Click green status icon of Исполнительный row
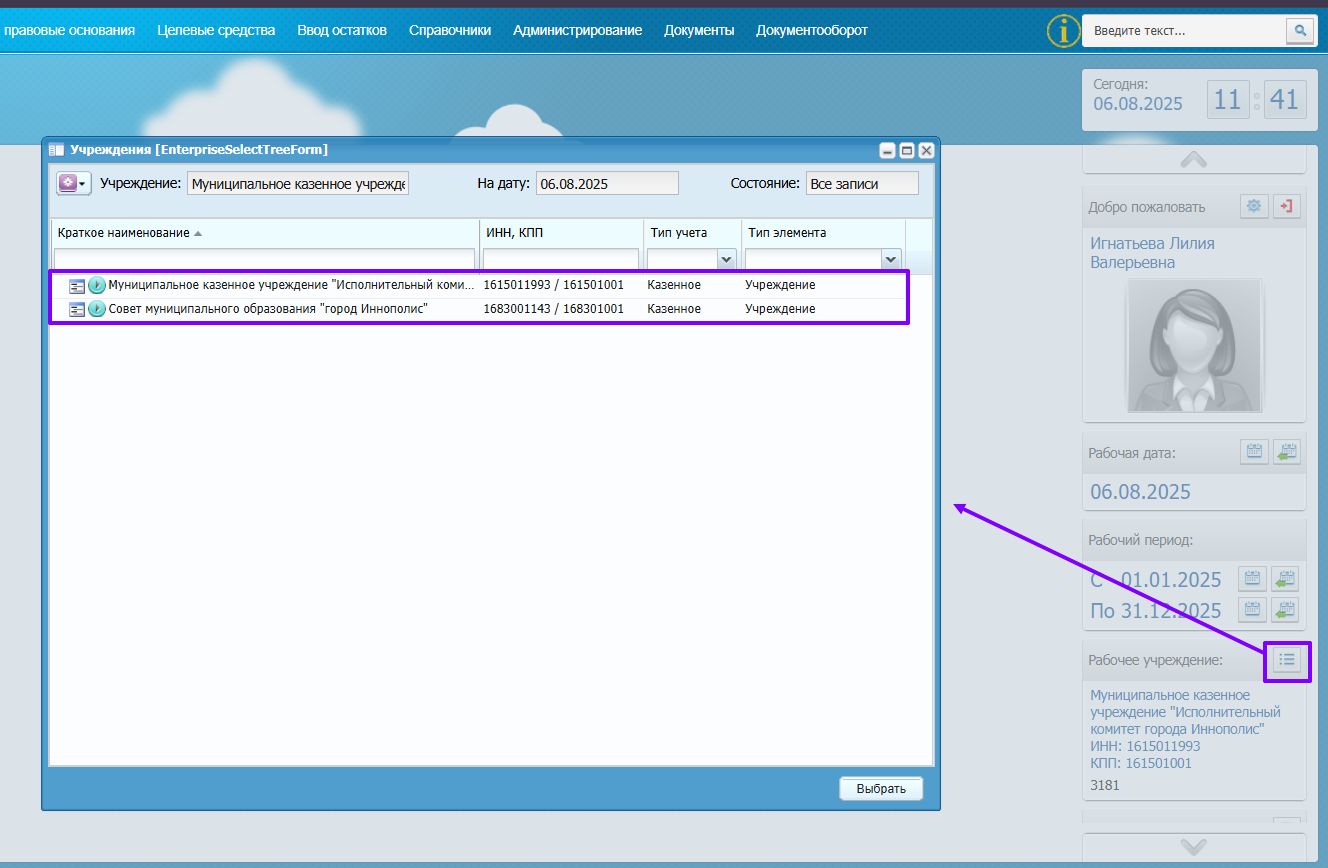Image resolution: width=1328 pixels, height=868 pixels. [x=97, y=285]
